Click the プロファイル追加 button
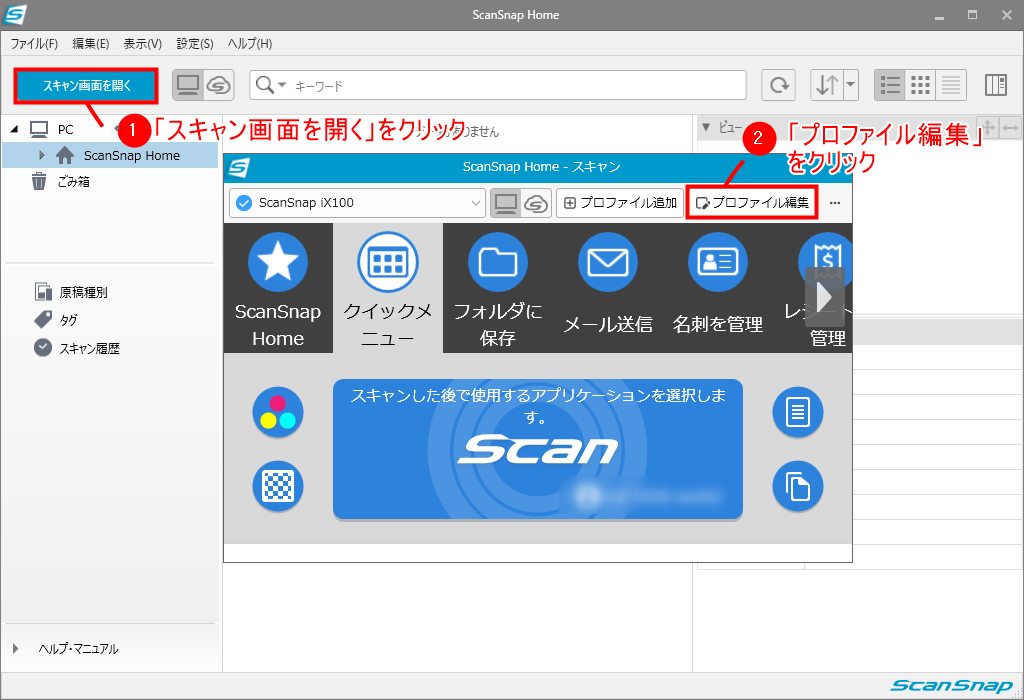1024x700 pixels. click(x=620, y=202)
